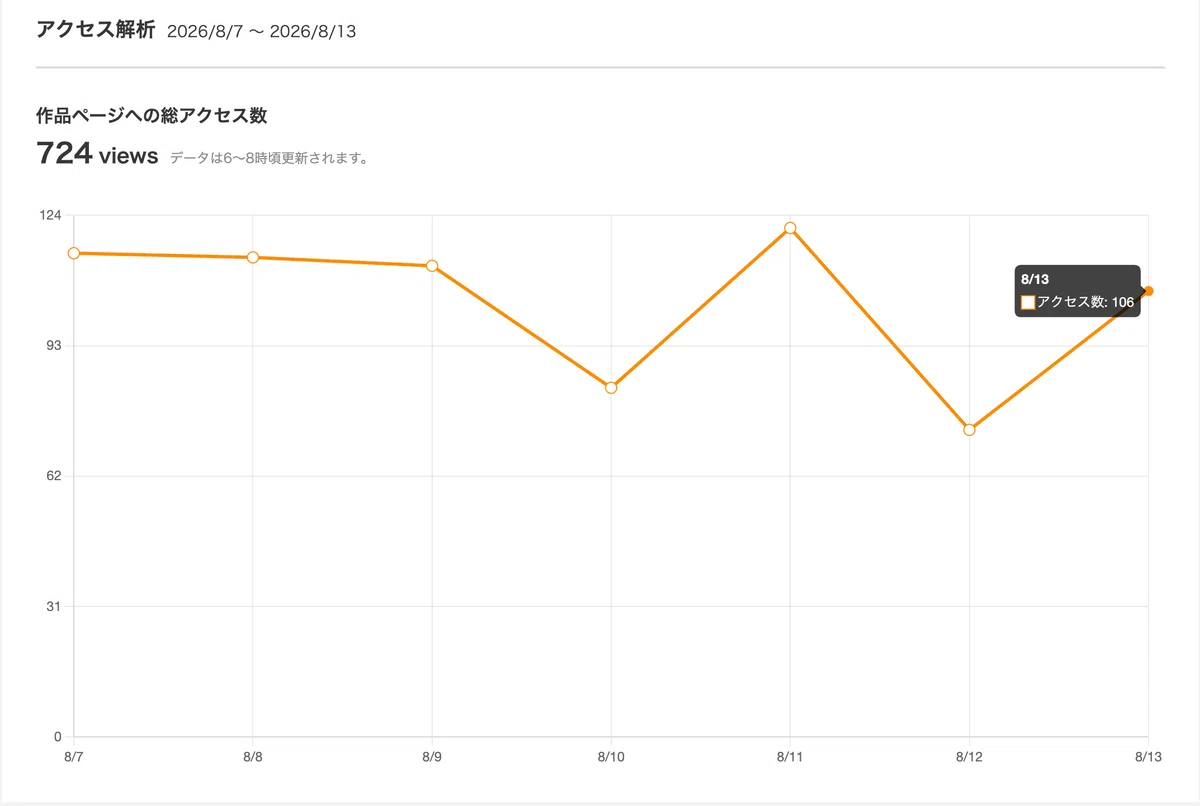Click the 8/12 lowest data point
Screen dimensions: 1200x806
coord(969,429)
